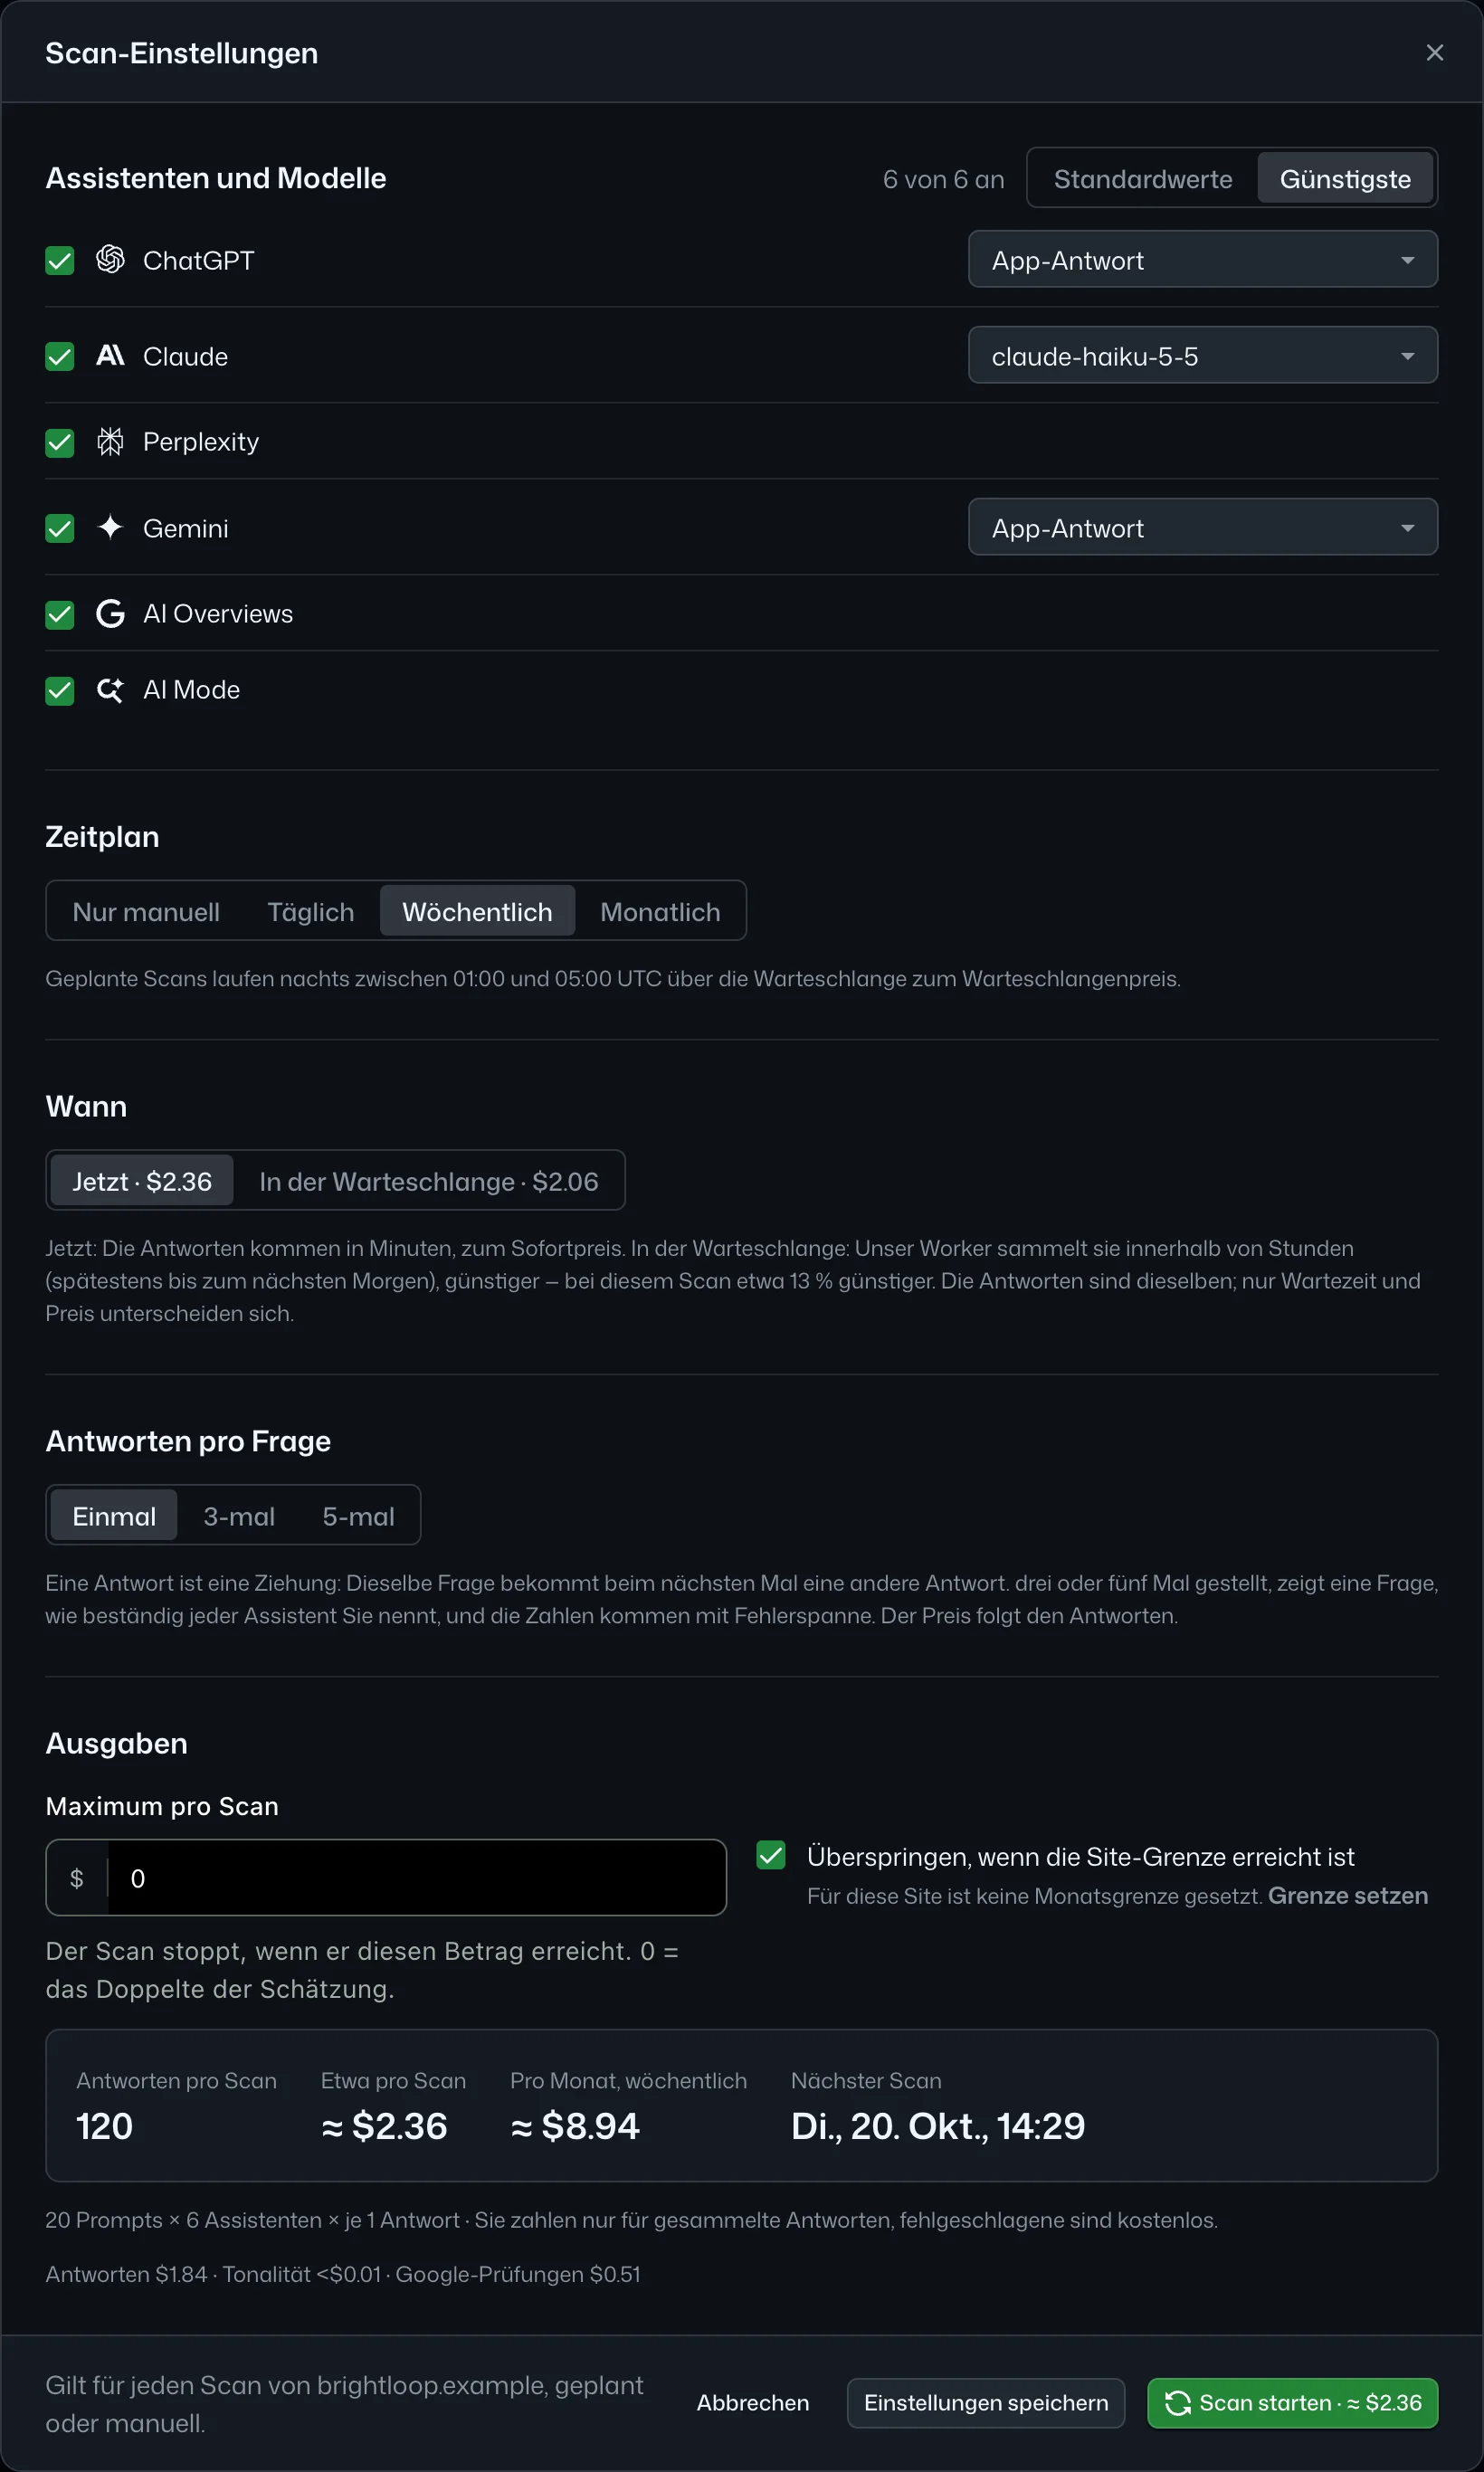1484x2472 pixels.
Task: Click the Gemini sparkle icon
Action: (x=110, y=528)
